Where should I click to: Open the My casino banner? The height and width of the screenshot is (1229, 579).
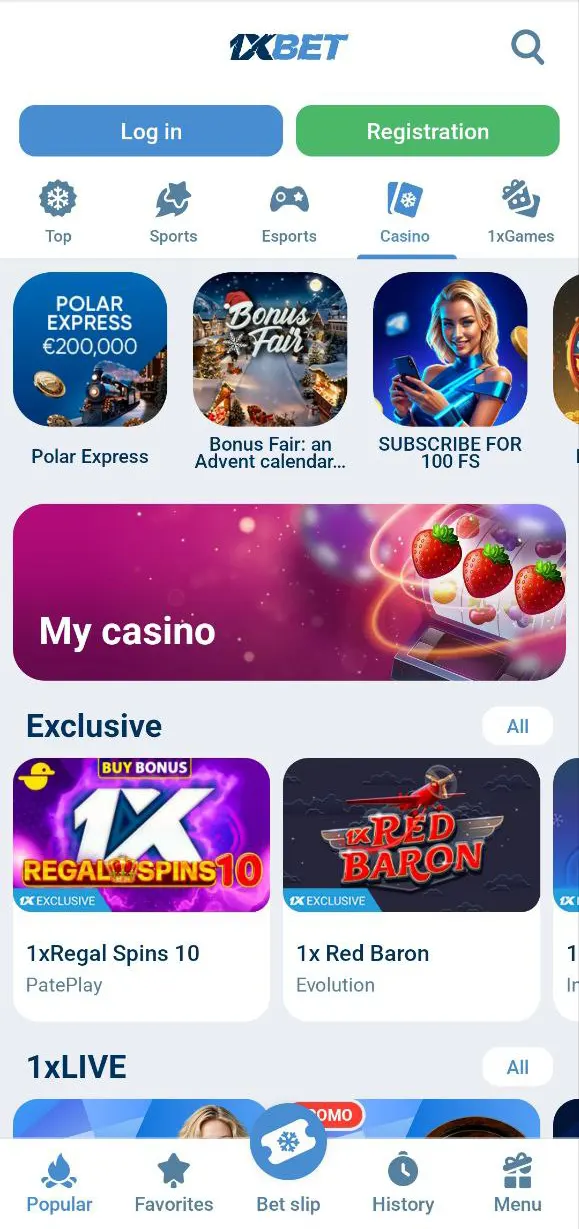[x=289, y=592]
